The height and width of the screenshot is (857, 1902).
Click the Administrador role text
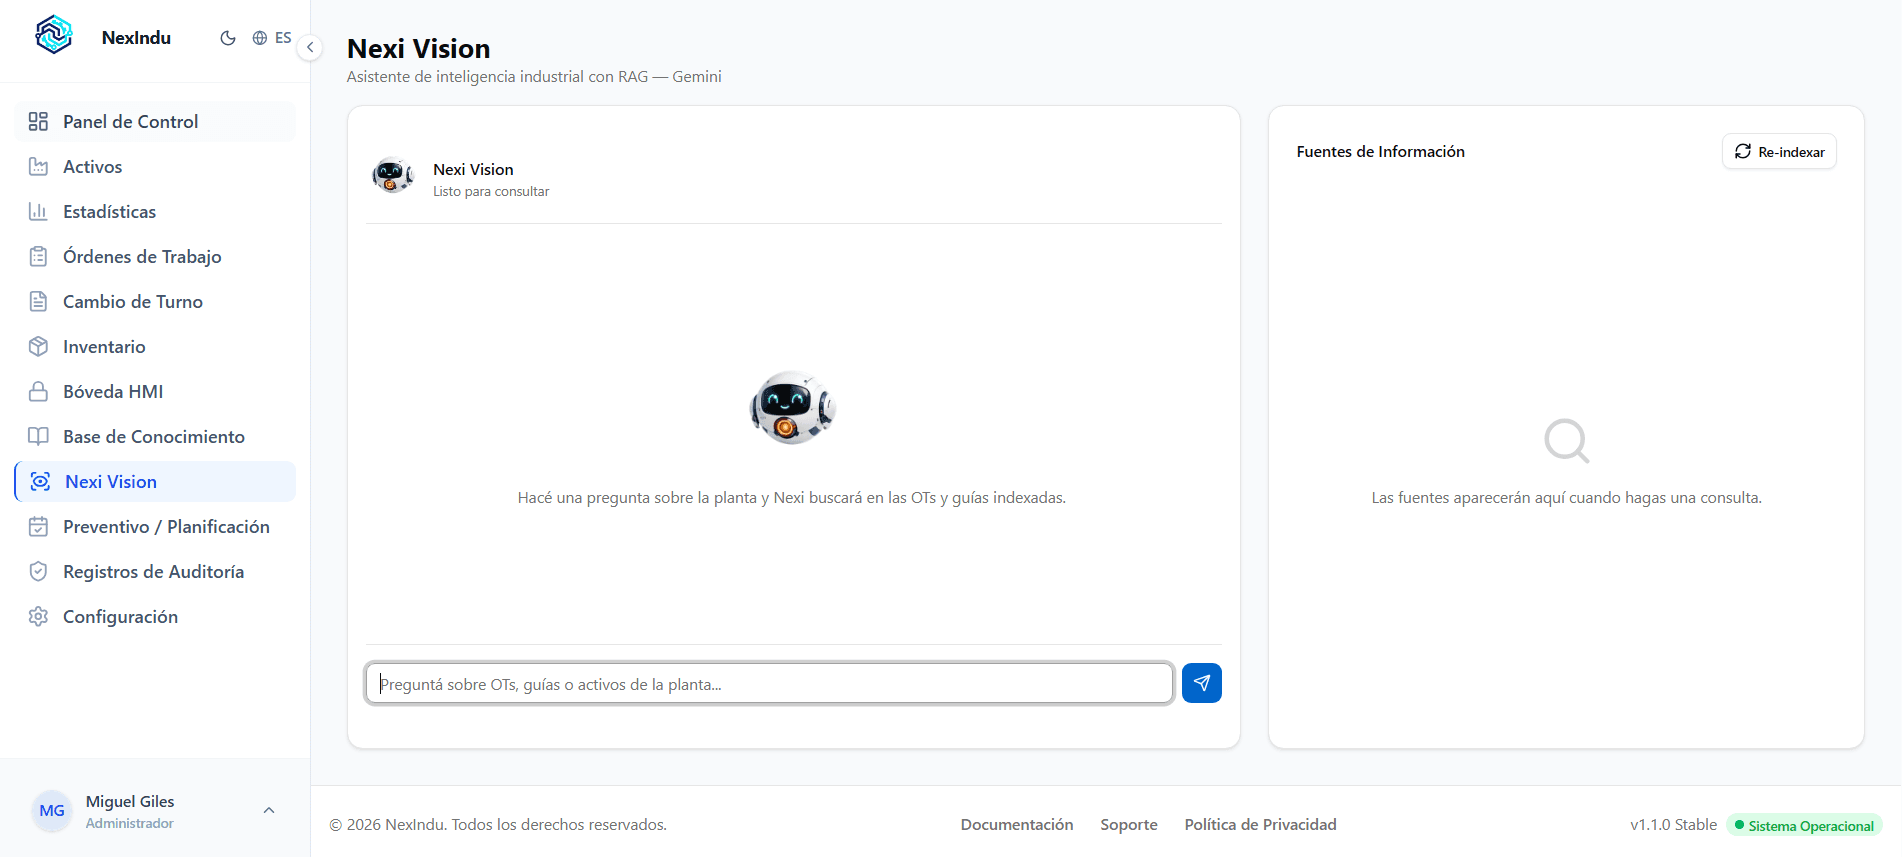click(130, 823)
